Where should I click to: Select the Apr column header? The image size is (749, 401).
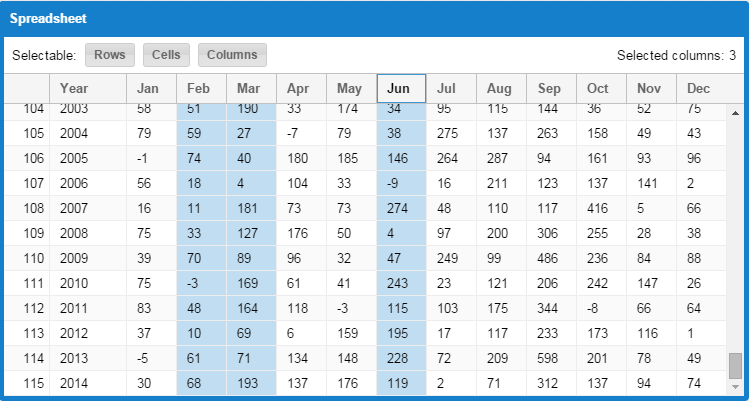click(300, 88)
